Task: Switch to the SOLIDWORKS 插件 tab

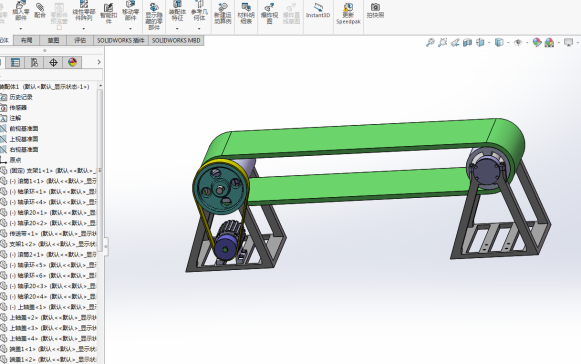Action: tap(121, 40)
